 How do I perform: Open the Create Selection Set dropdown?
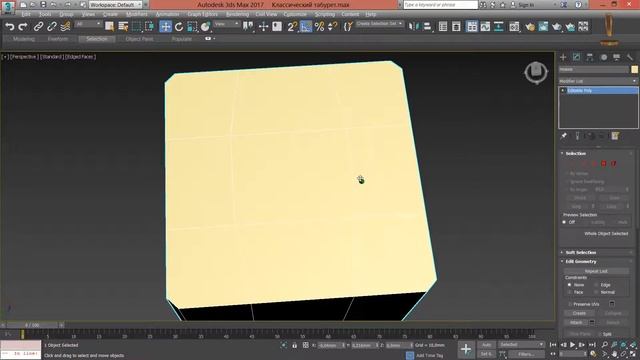[379, 24]
